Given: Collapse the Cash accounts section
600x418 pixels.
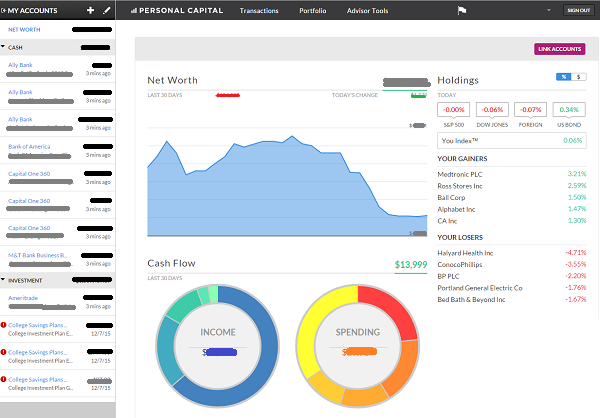Looking at the screenshot, I should (3, 47).
